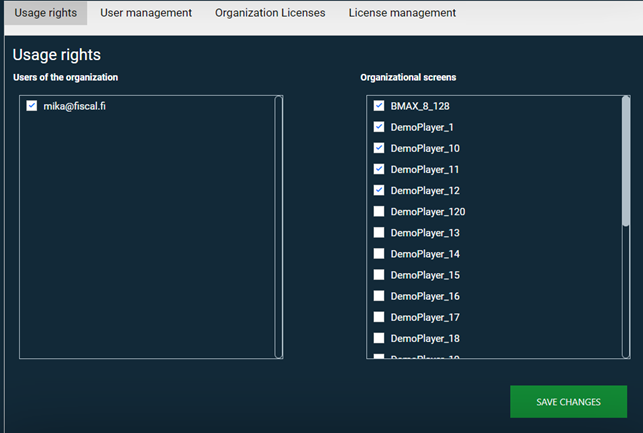
Task: Tick the DemoPlayer_14 checkbox
Action: [x=379, y=253]
